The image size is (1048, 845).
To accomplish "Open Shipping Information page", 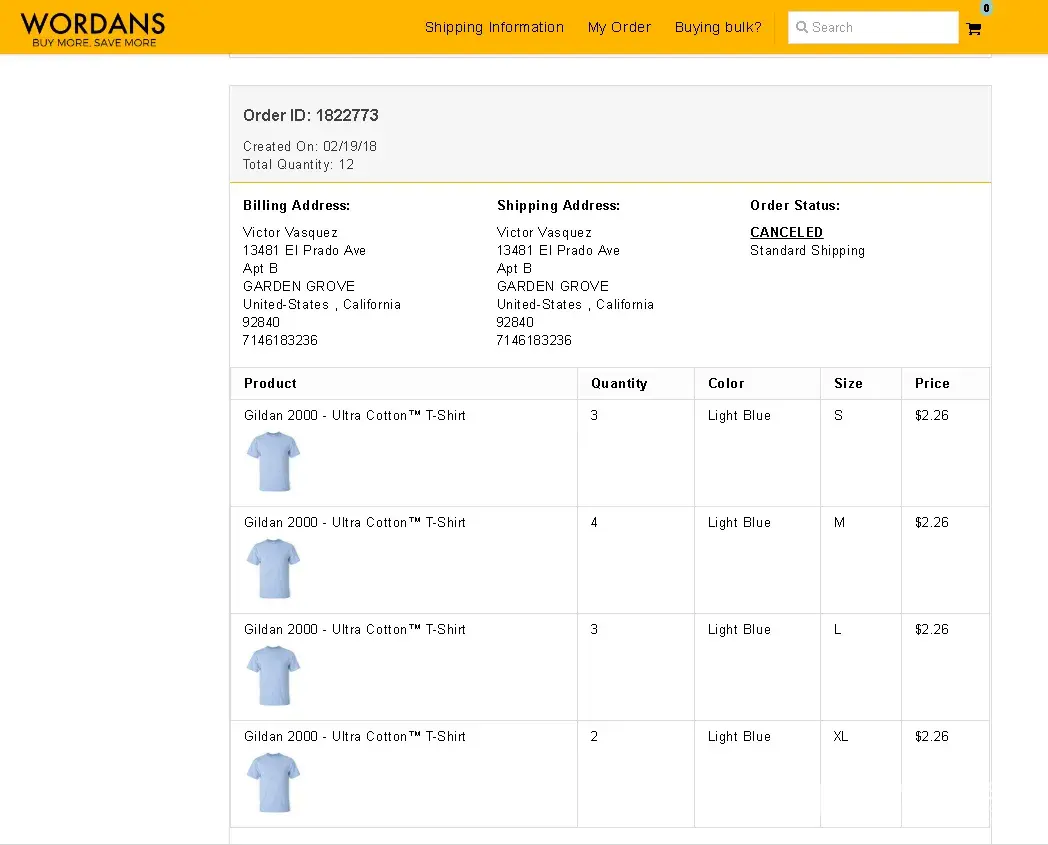I will click(494, 28).
